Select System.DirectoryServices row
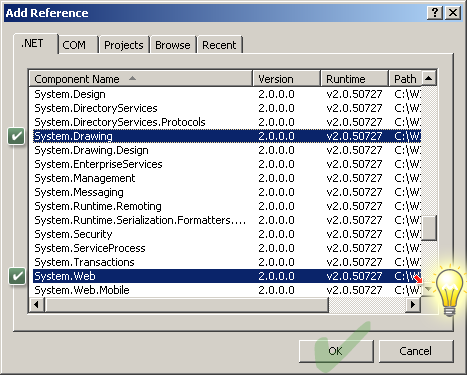The image size is (467, 375). tap(227, 108)
